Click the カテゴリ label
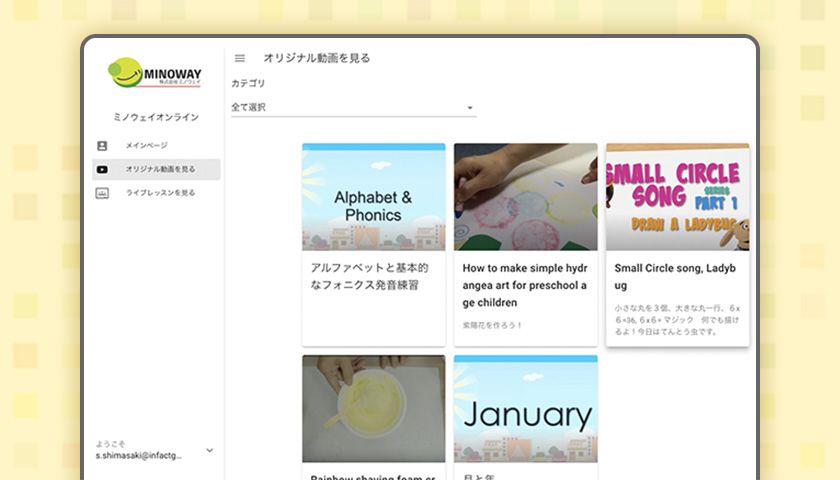Image resolution: width=840 pixels, height=480 pixels. point(248,83)
